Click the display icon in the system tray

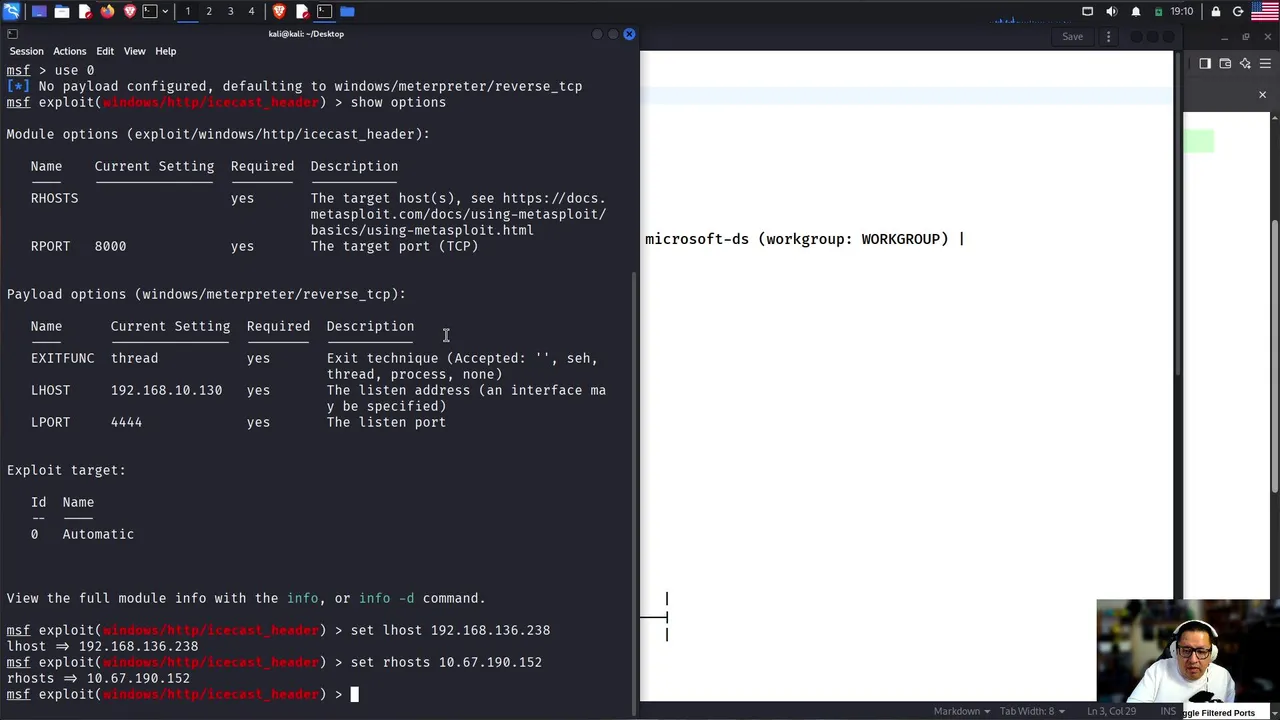tap(1088, 11)
